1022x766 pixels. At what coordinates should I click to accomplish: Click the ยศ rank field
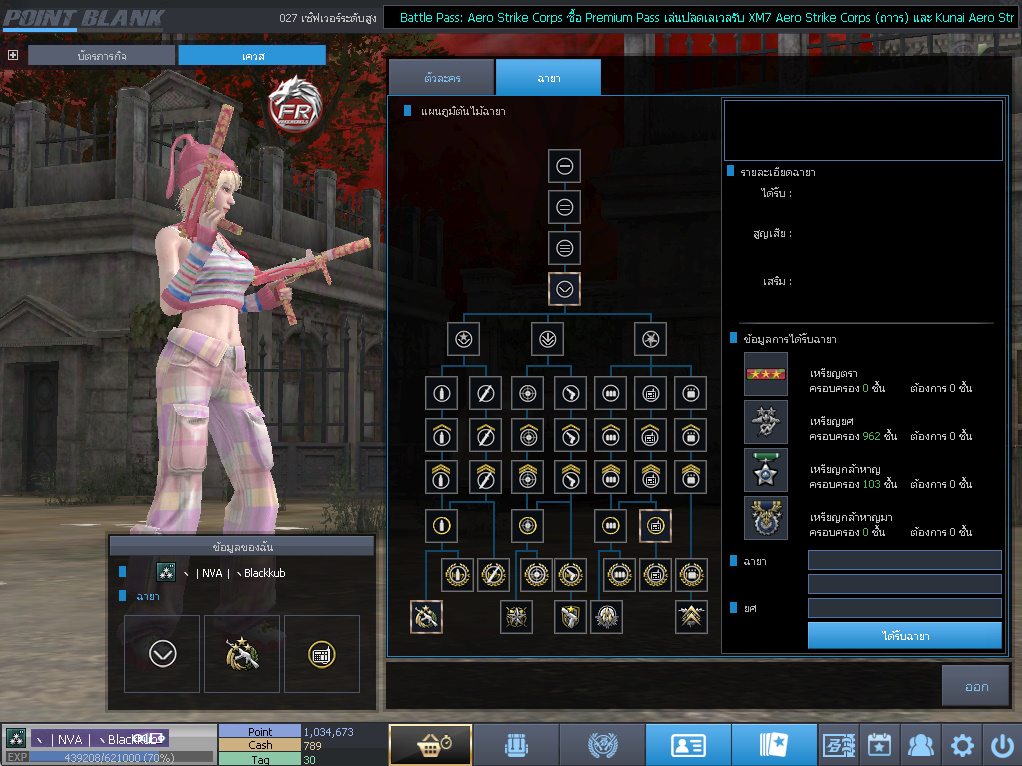[904, 608]
